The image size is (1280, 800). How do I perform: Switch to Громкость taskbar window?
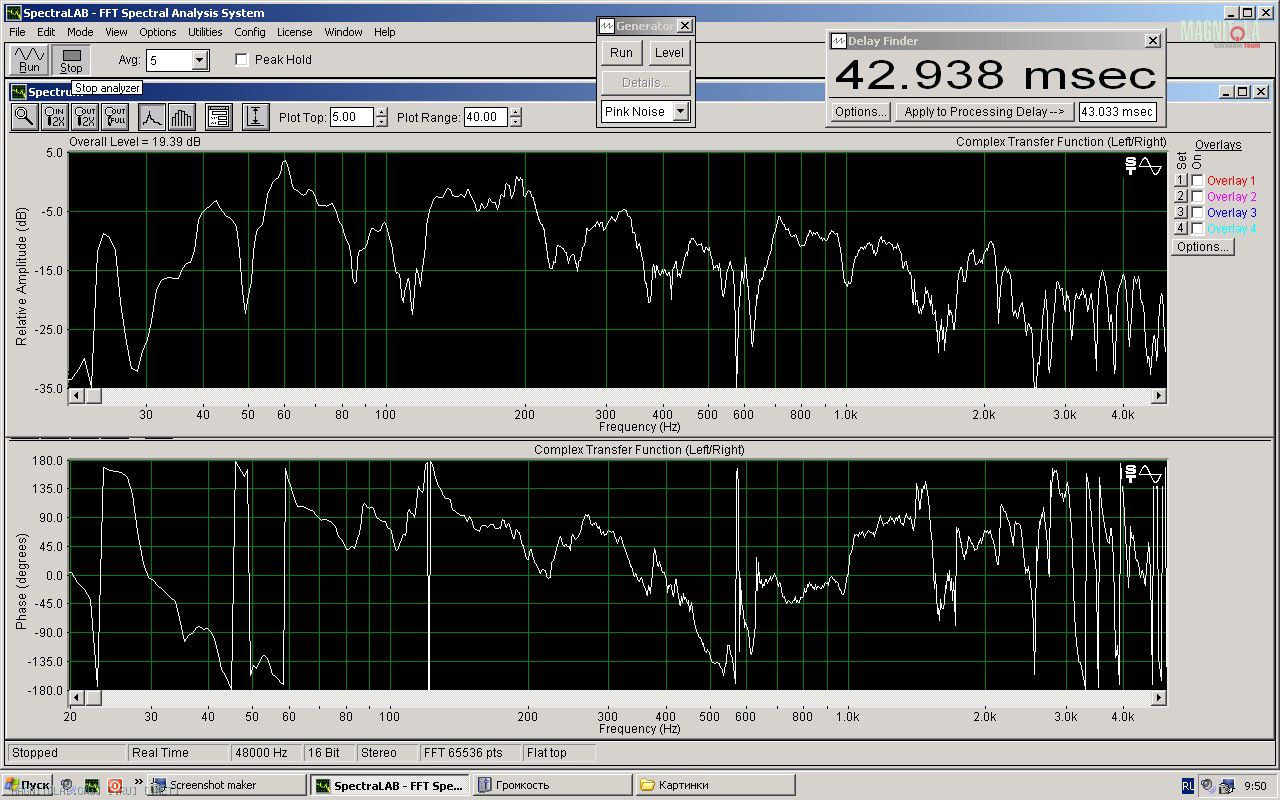(x=552, y=785)
